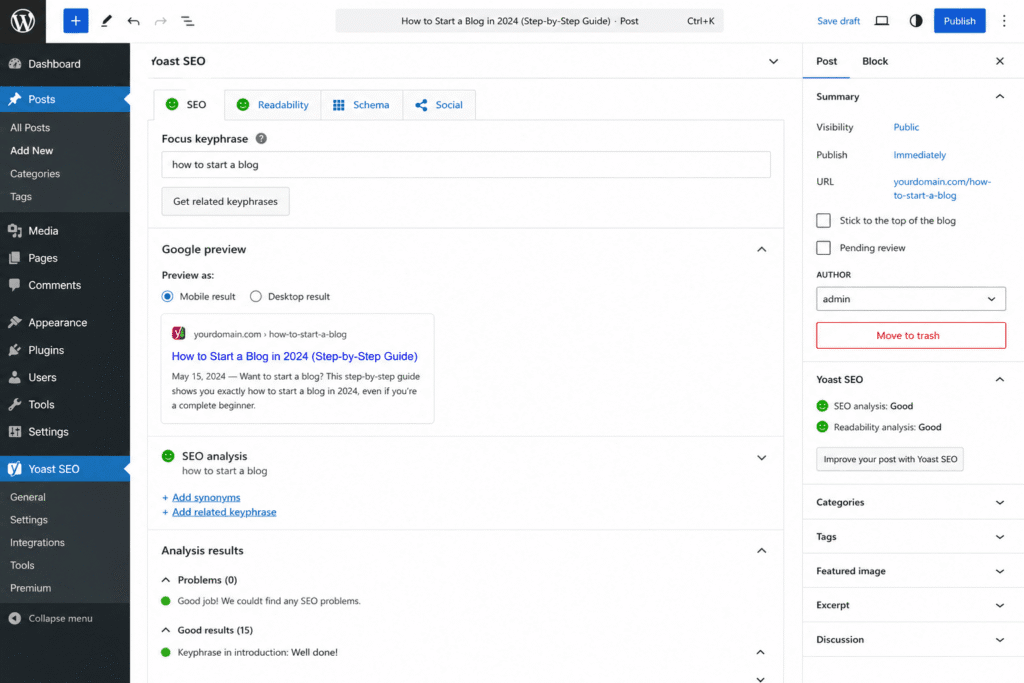
Task: Expand the Categories panel
Action: [999, 502]
